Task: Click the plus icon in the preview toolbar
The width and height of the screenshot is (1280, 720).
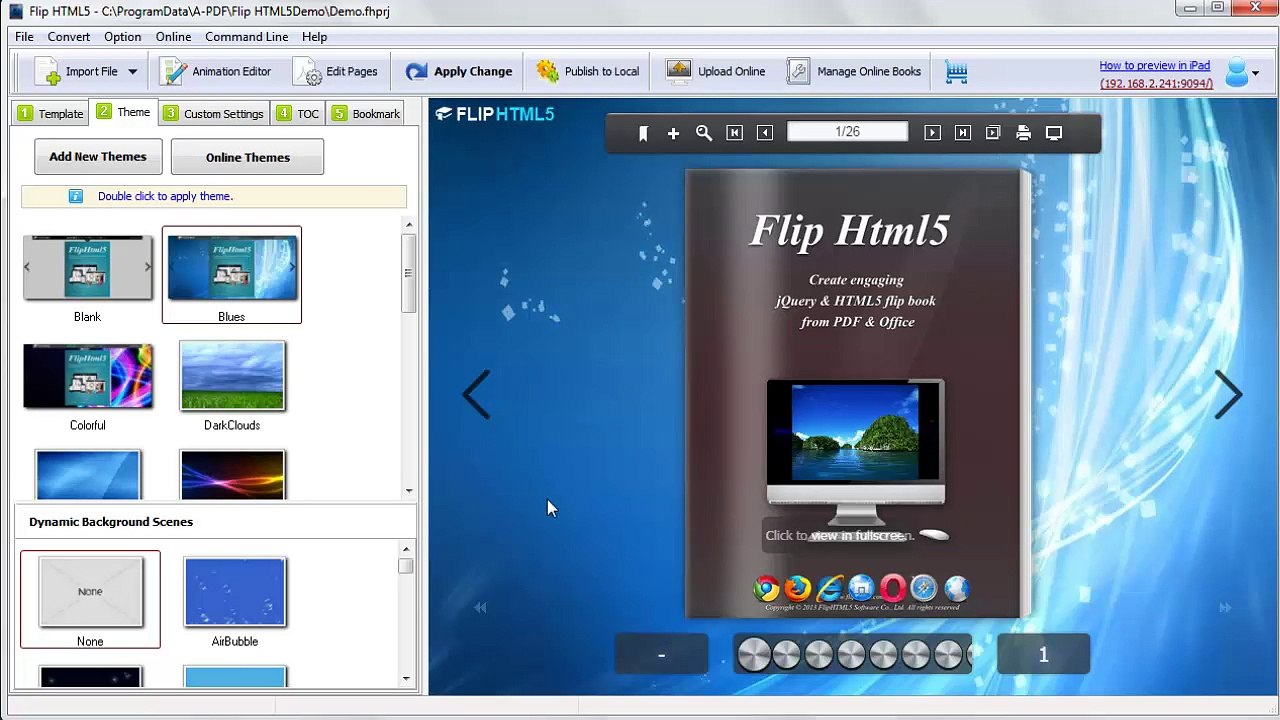Action: [x=673, y=133]
